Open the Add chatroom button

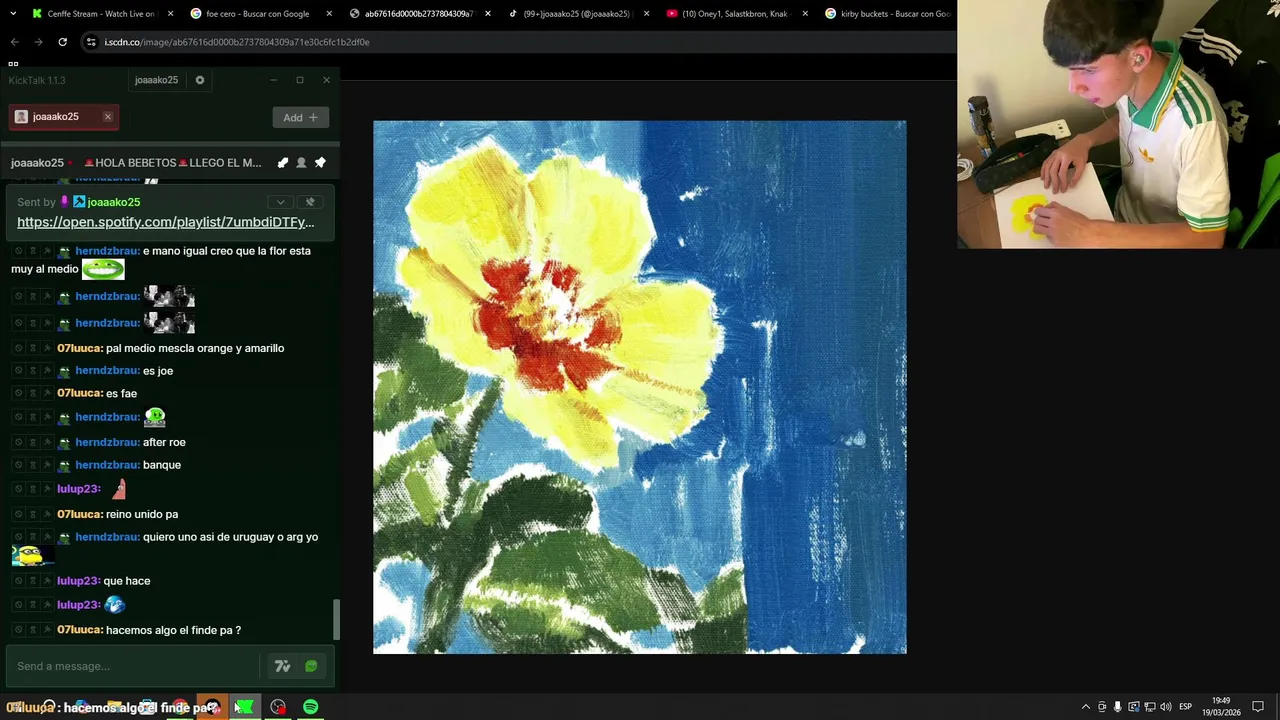(x=300, y=117)
